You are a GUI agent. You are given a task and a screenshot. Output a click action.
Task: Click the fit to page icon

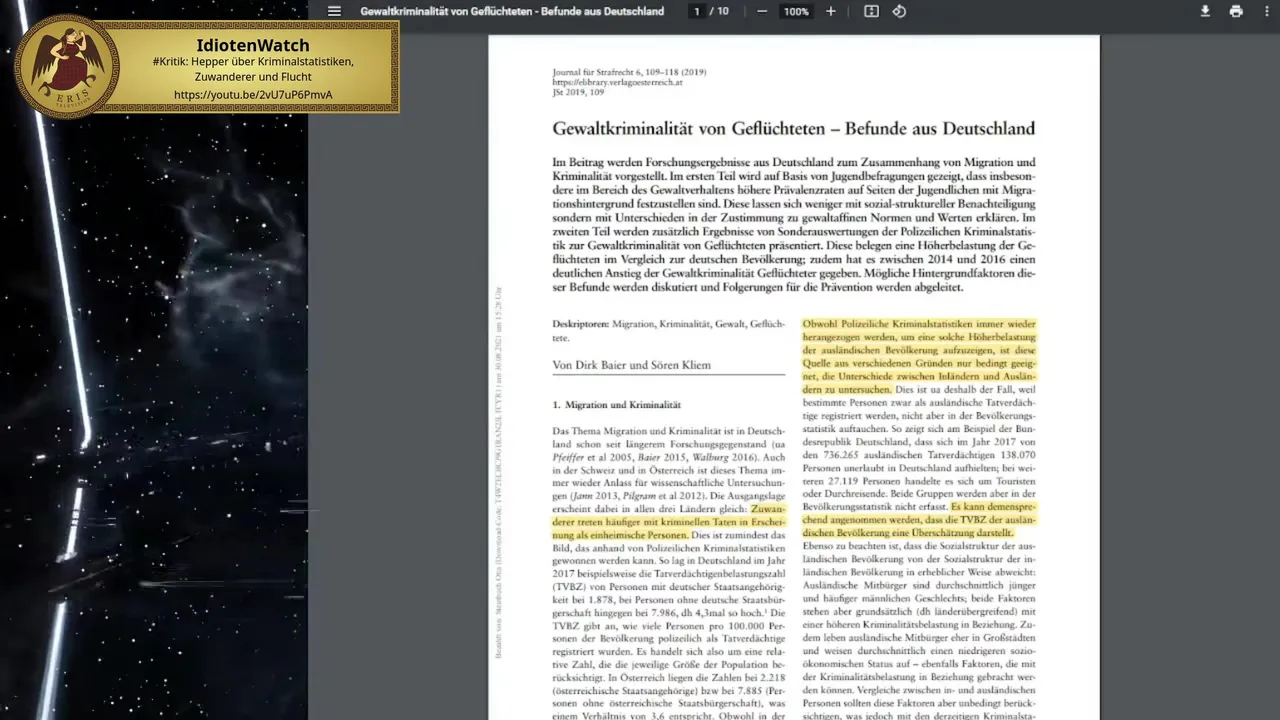(x=871, y=12)
